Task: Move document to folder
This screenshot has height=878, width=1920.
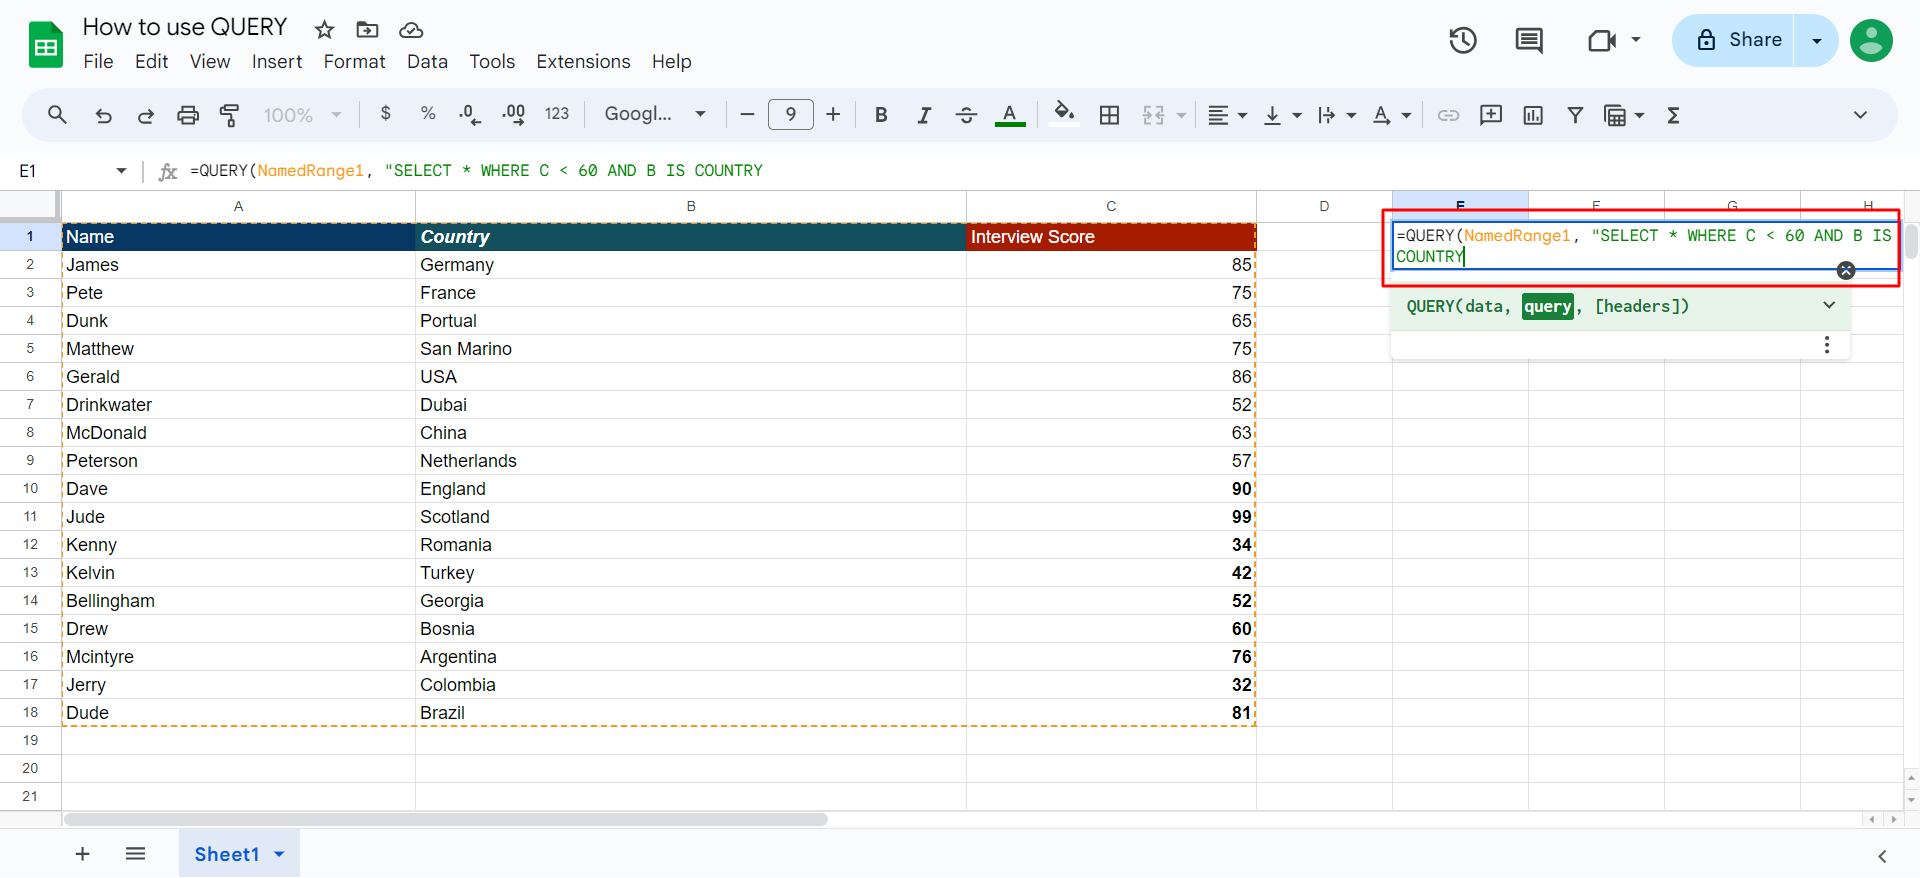Action: coord(367,29)
